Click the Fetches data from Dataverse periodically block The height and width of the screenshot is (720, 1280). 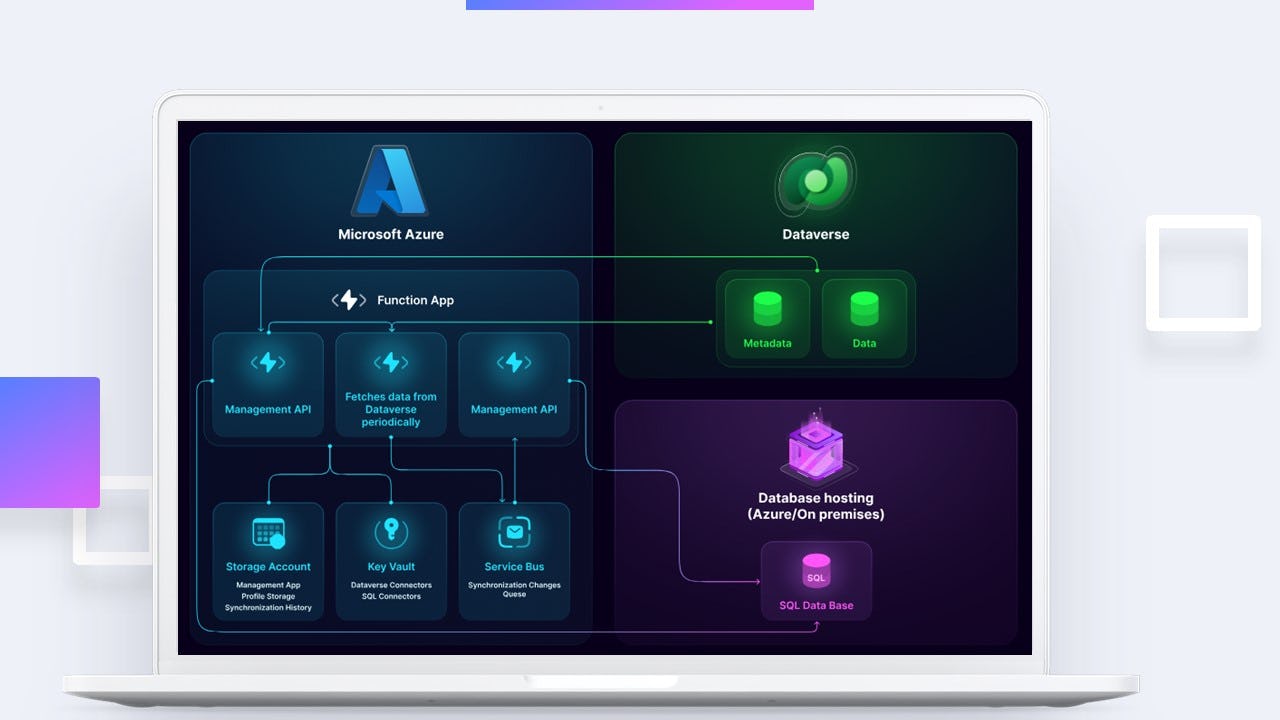[x=391, y=385]
